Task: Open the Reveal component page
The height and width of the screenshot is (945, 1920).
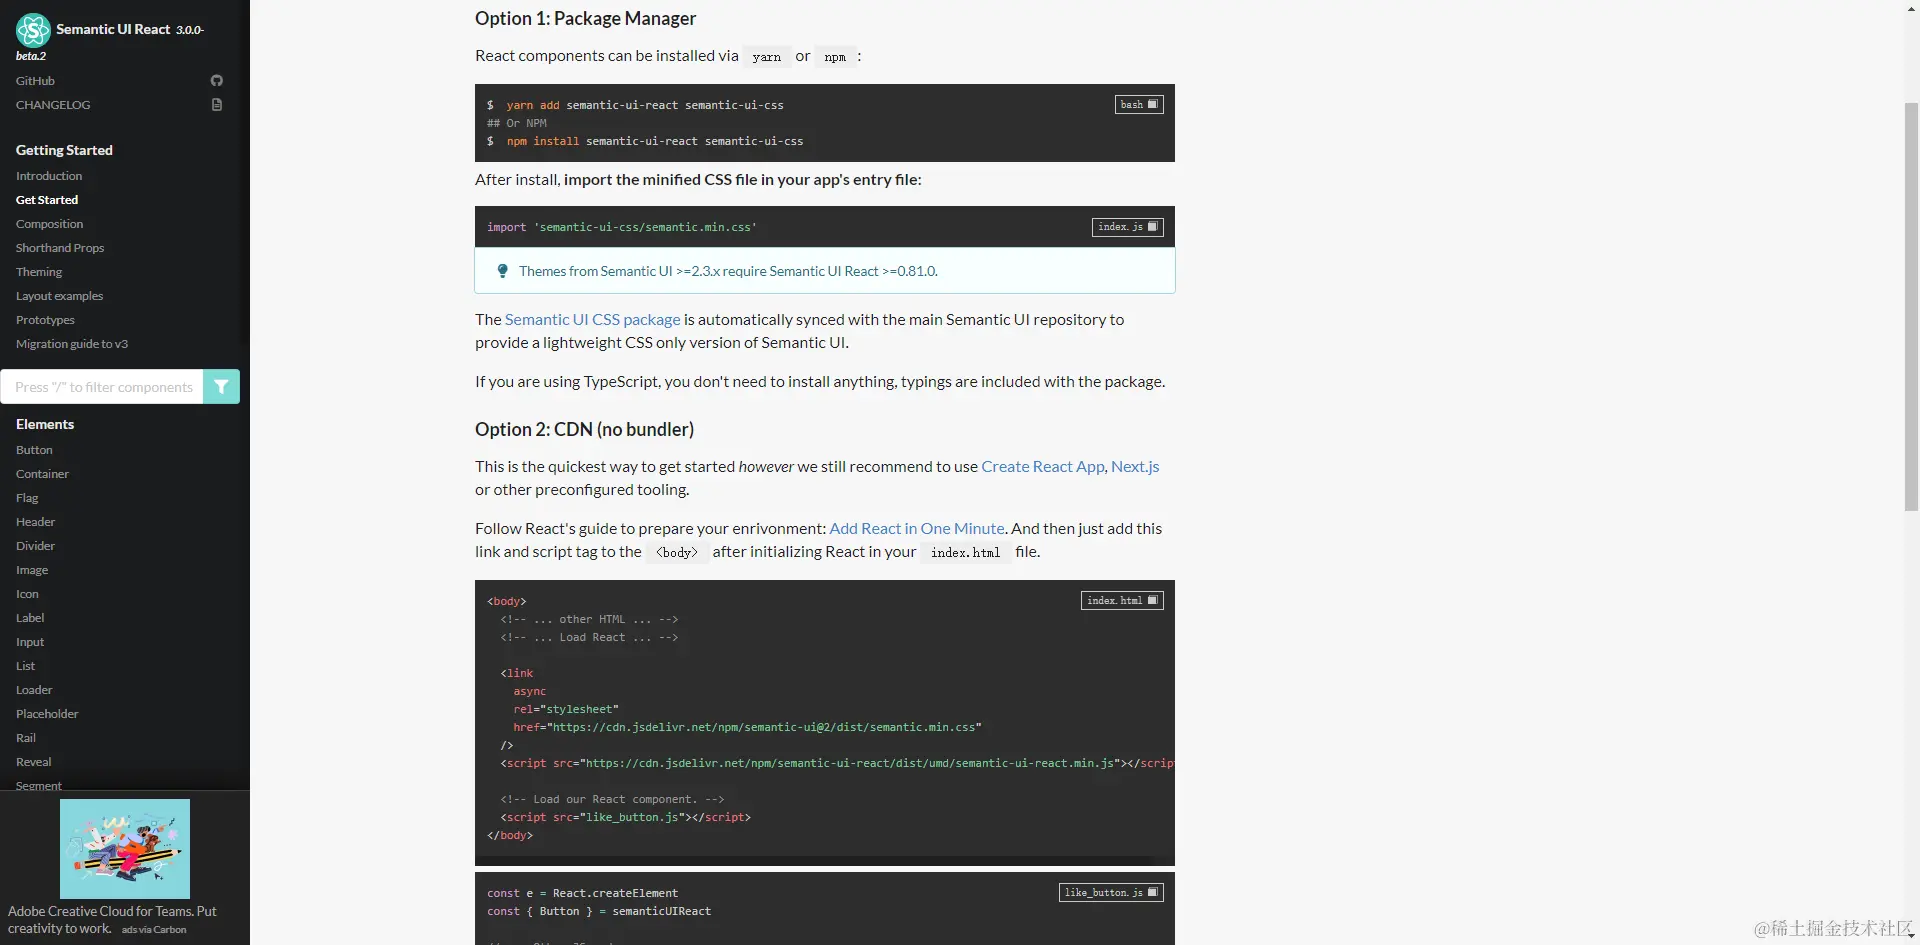Action: [34, 762]
